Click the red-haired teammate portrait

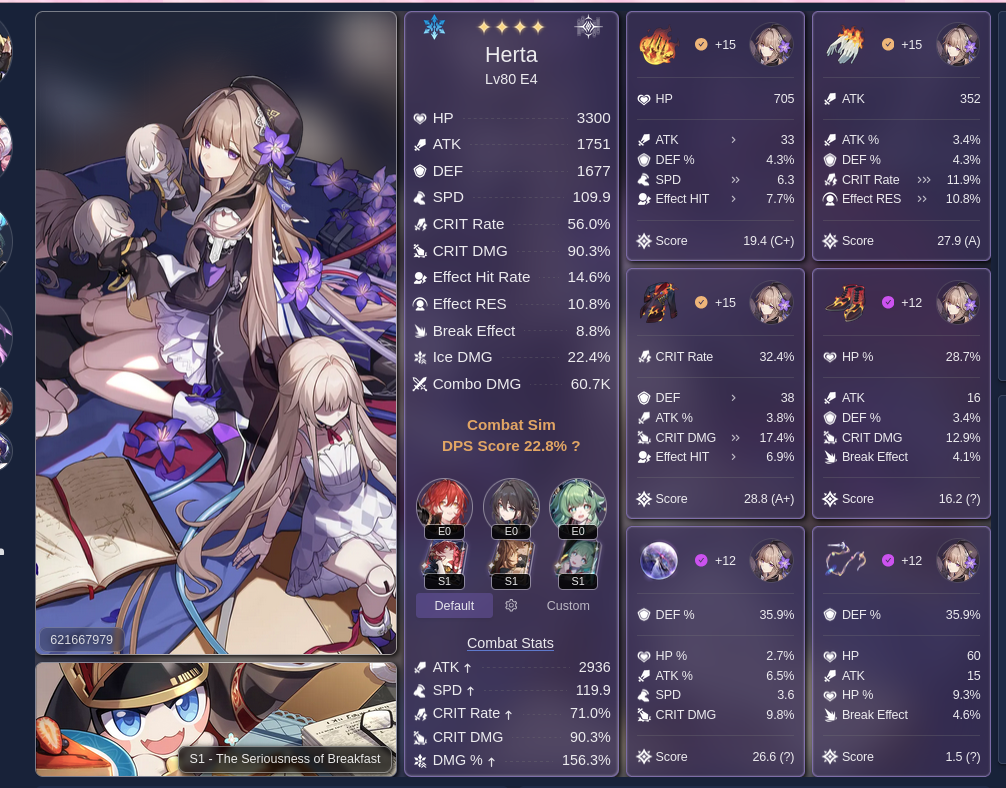(x=444, y=506)
